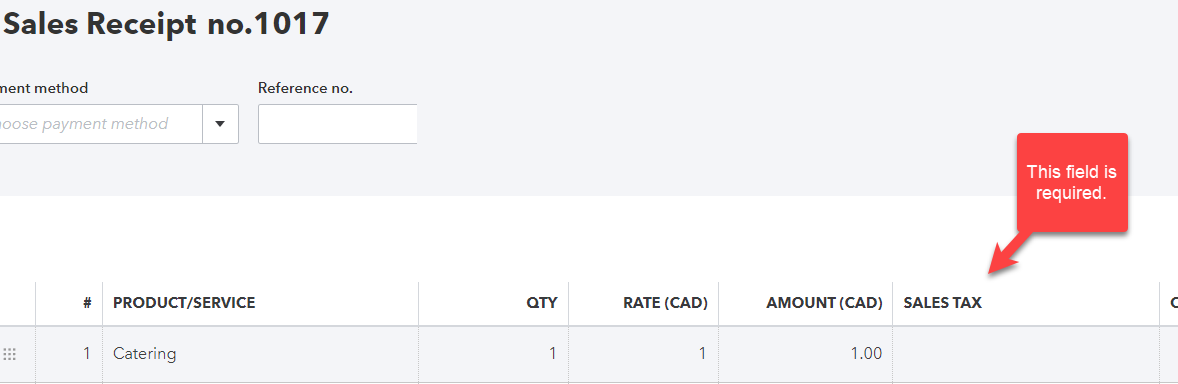Click the Reference no. input field
The height and width of the screenshot is (384, 1178).
(337, 124)
